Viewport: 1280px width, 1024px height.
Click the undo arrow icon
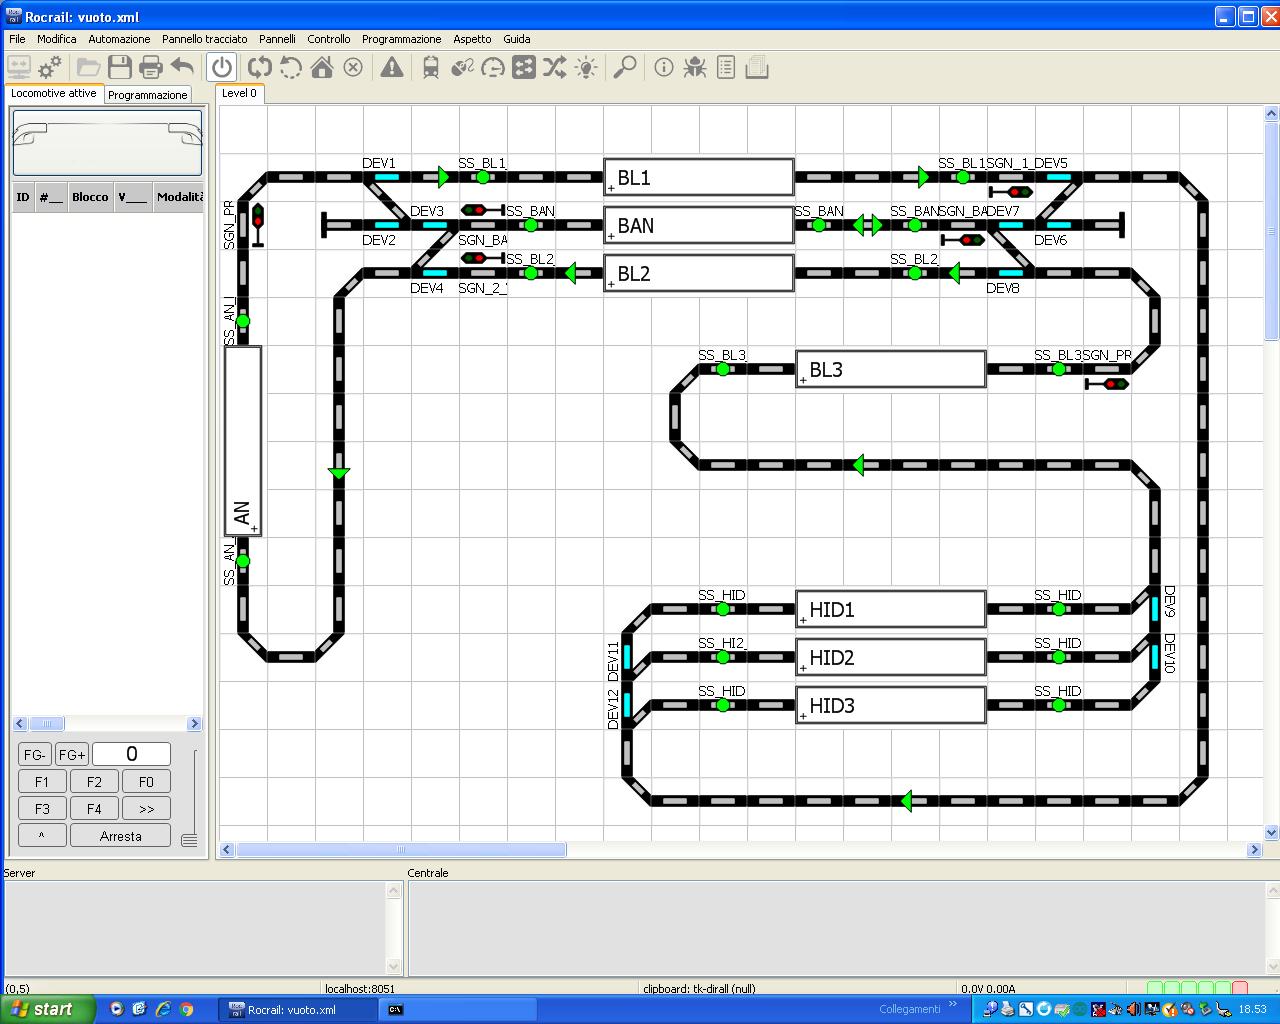(182, 67)
